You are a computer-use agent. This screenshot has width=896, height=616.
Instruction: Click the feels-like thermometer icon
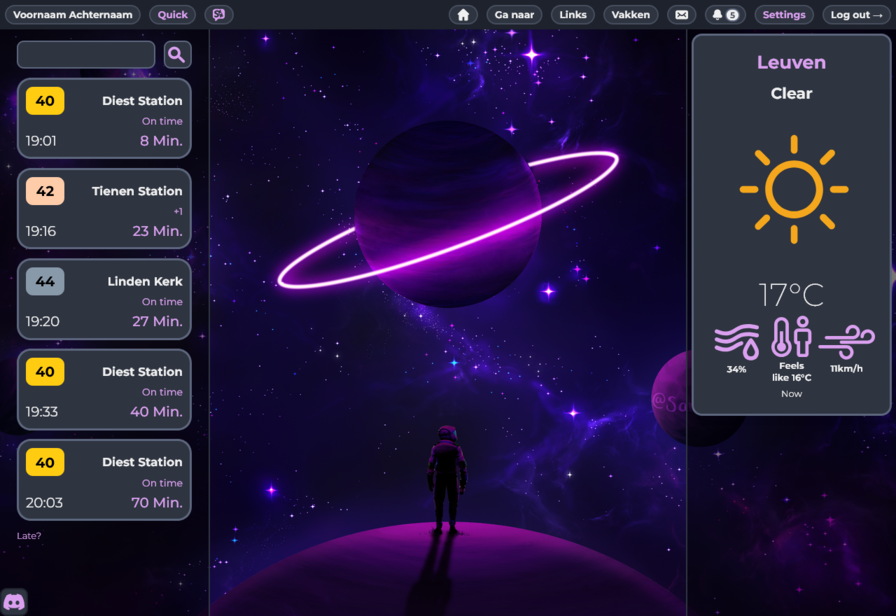tap(790, 337)
